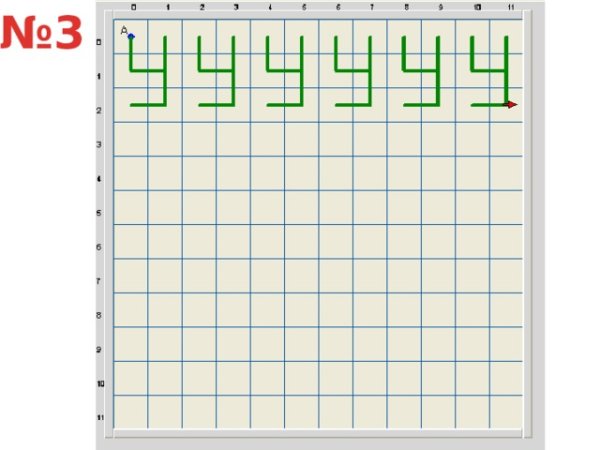Click the bottom-left cell of the grid
This screenshot has width=600, height=450.
(131, 411)
